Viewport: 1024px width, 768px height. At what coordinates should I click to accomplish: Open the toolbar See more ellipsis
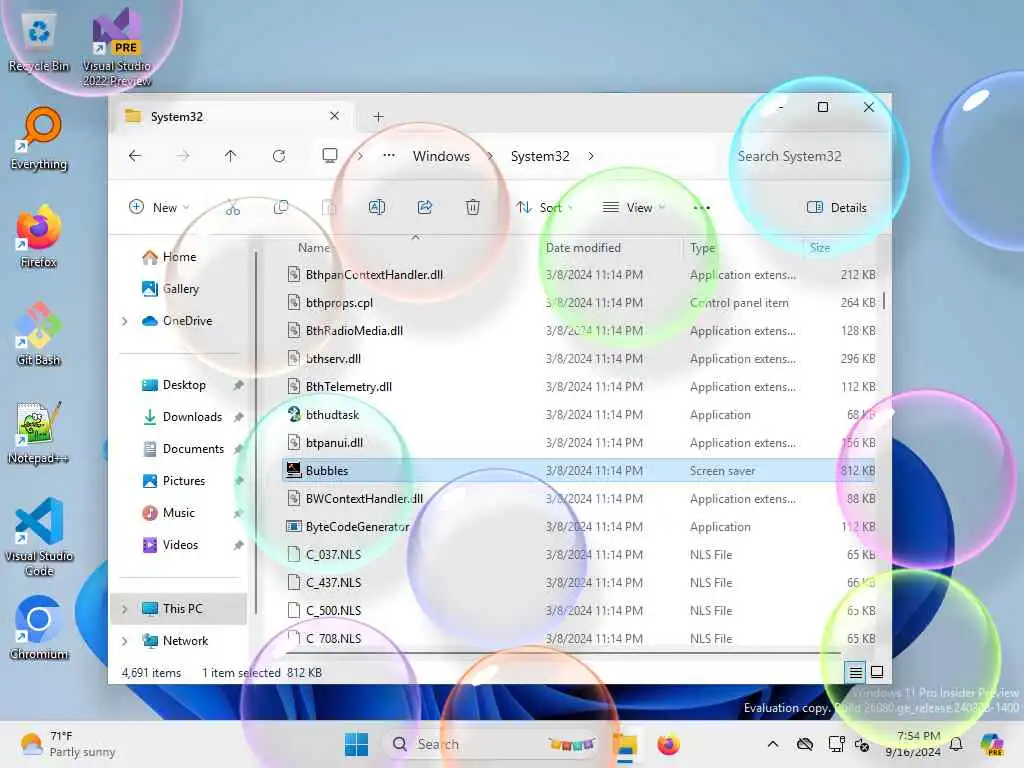[701, 208]
